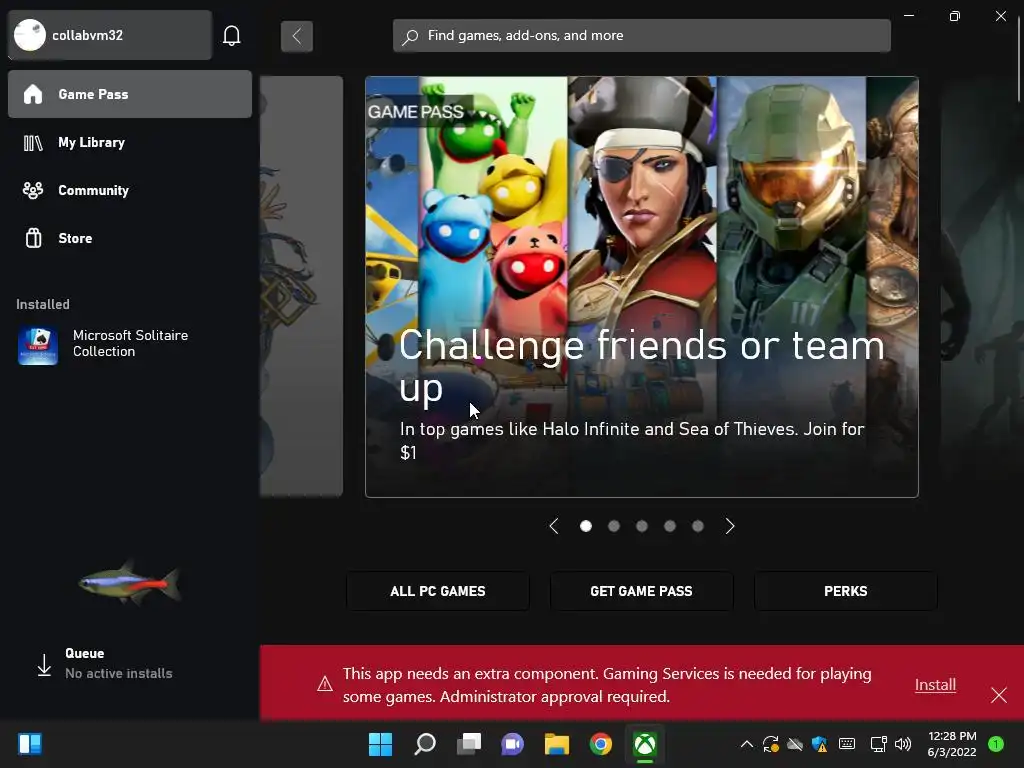Click the Game Pass home icon
The width and height of the screenshot is (1024, 768).
pos(33,94)
